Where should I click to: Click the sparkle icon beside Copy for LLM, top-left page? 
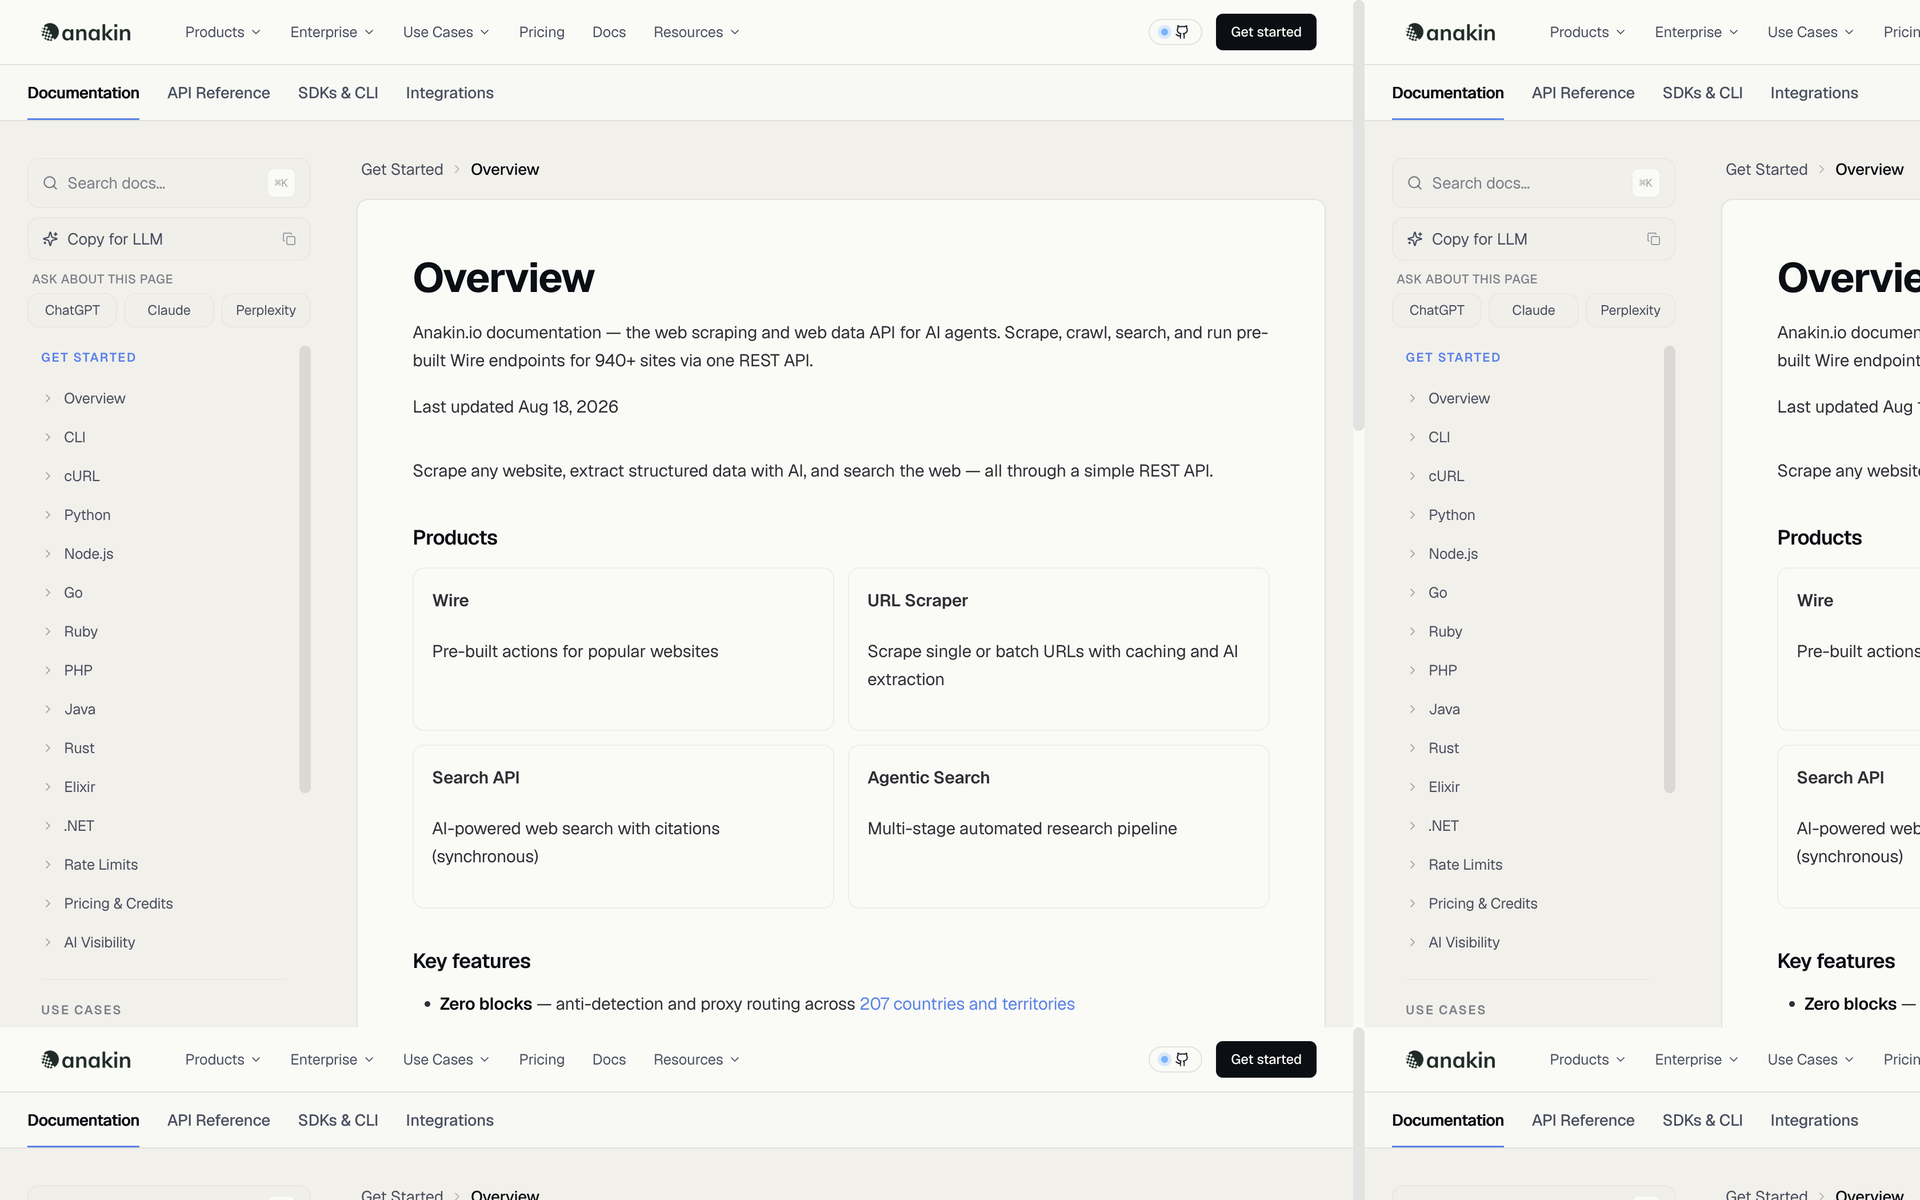click(50, 239)
